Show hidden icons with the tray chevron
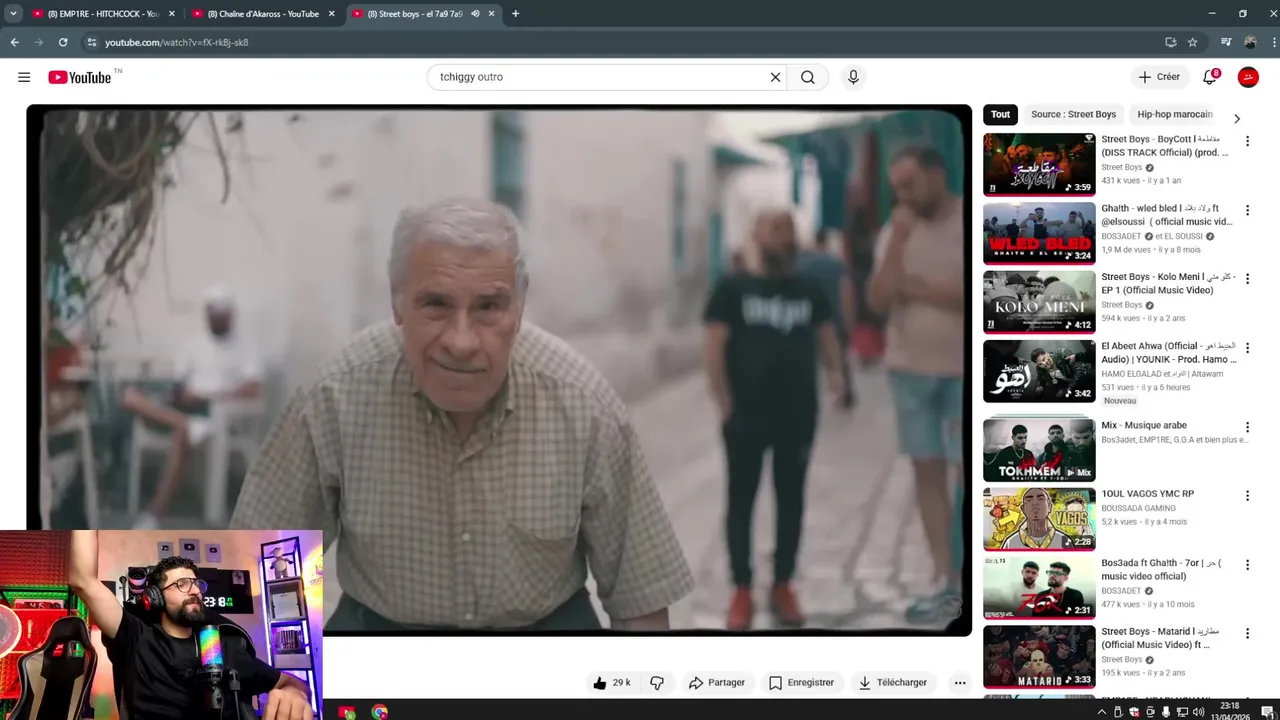The height and width of the screenshot is (720, 1280). click(x=1102, y=712)
